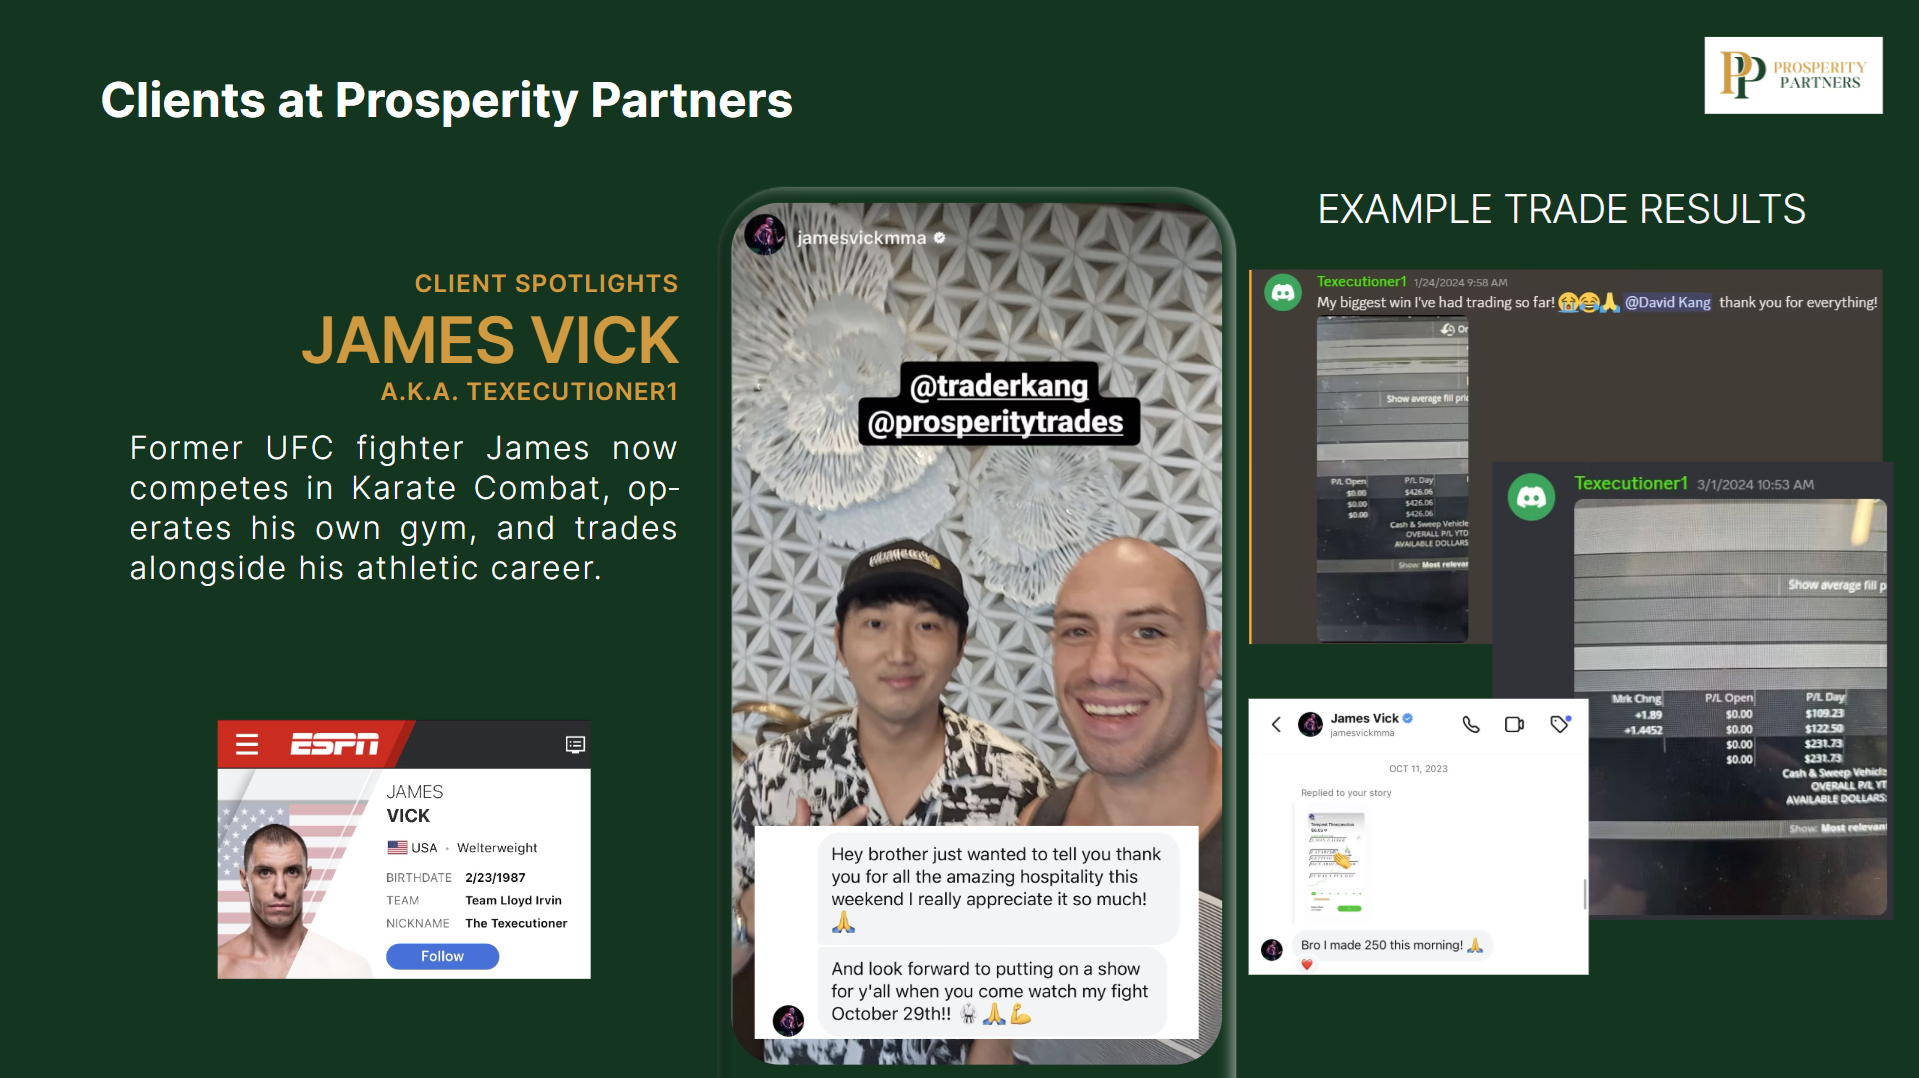This screenshot has height=1078, width=1919.
Task: Click the @David Kang mention
Action: click(1667, 303)
